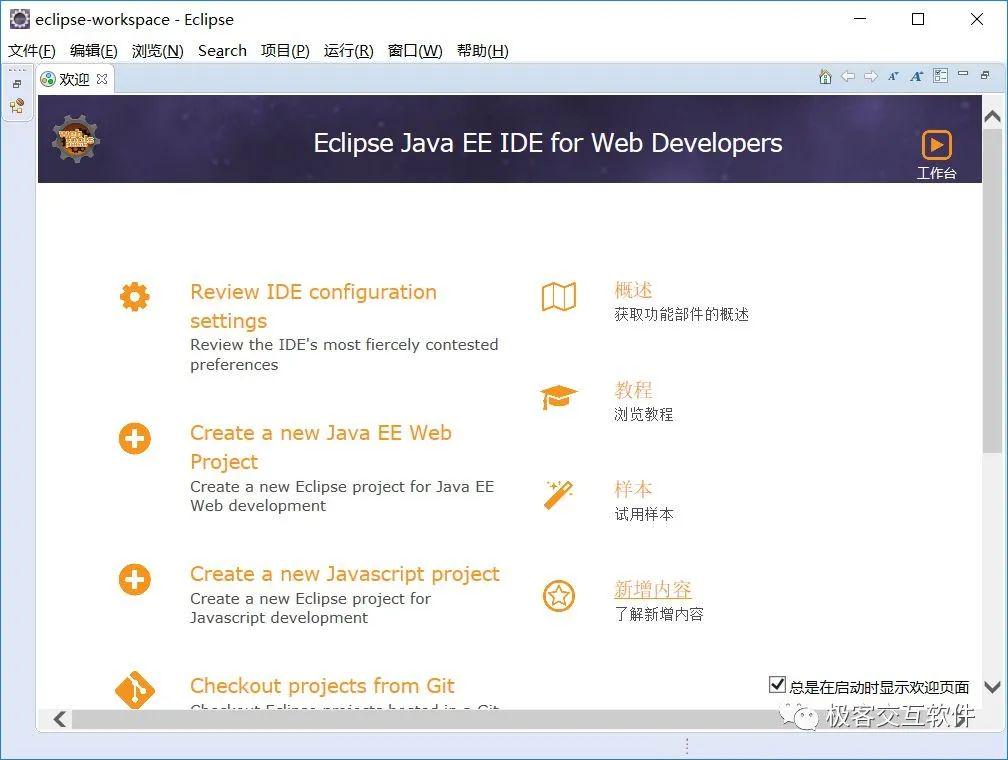Open the Workbench via the 工作台 icon

[936, 145]
